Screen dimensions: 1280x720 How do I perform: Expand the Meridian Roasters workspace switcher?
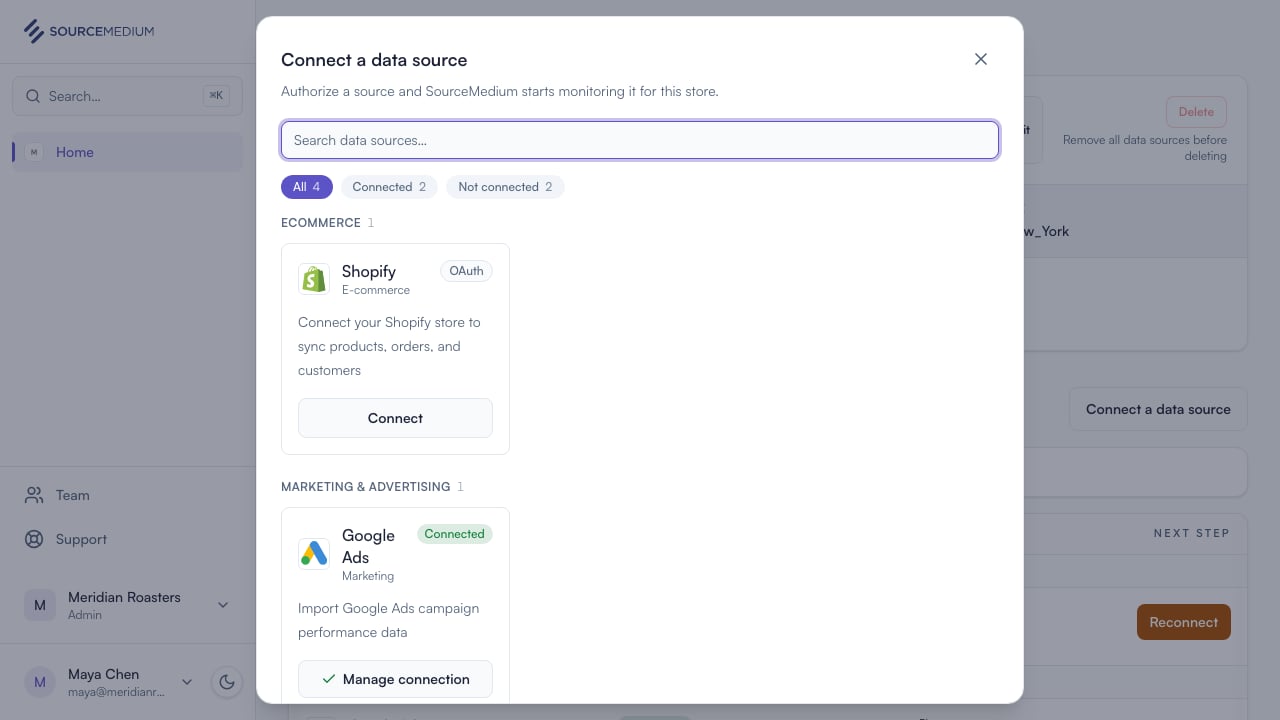[223, 605]
